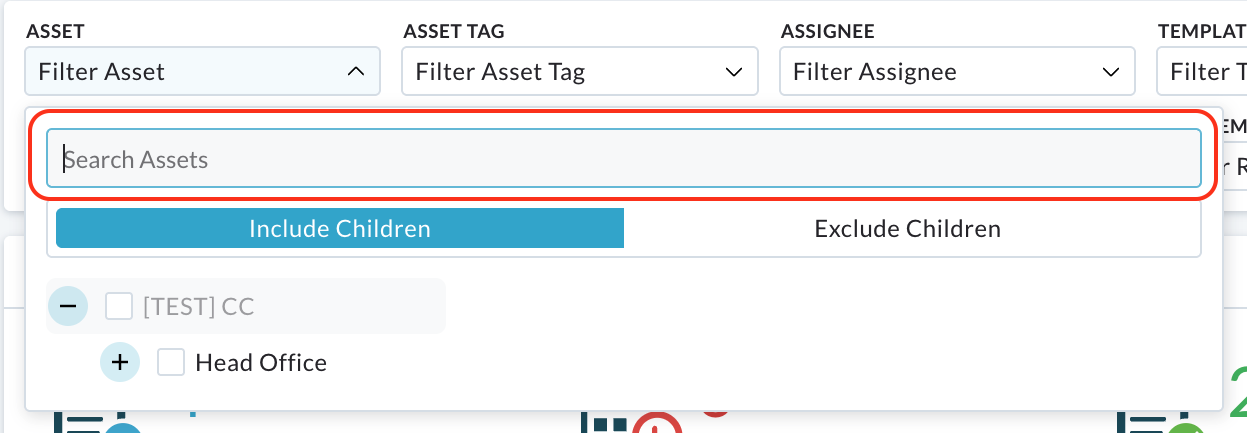This screenshot has width=1247, height=433.
Task: Click into the Search Assets field
Action: (x=624, y=158)
